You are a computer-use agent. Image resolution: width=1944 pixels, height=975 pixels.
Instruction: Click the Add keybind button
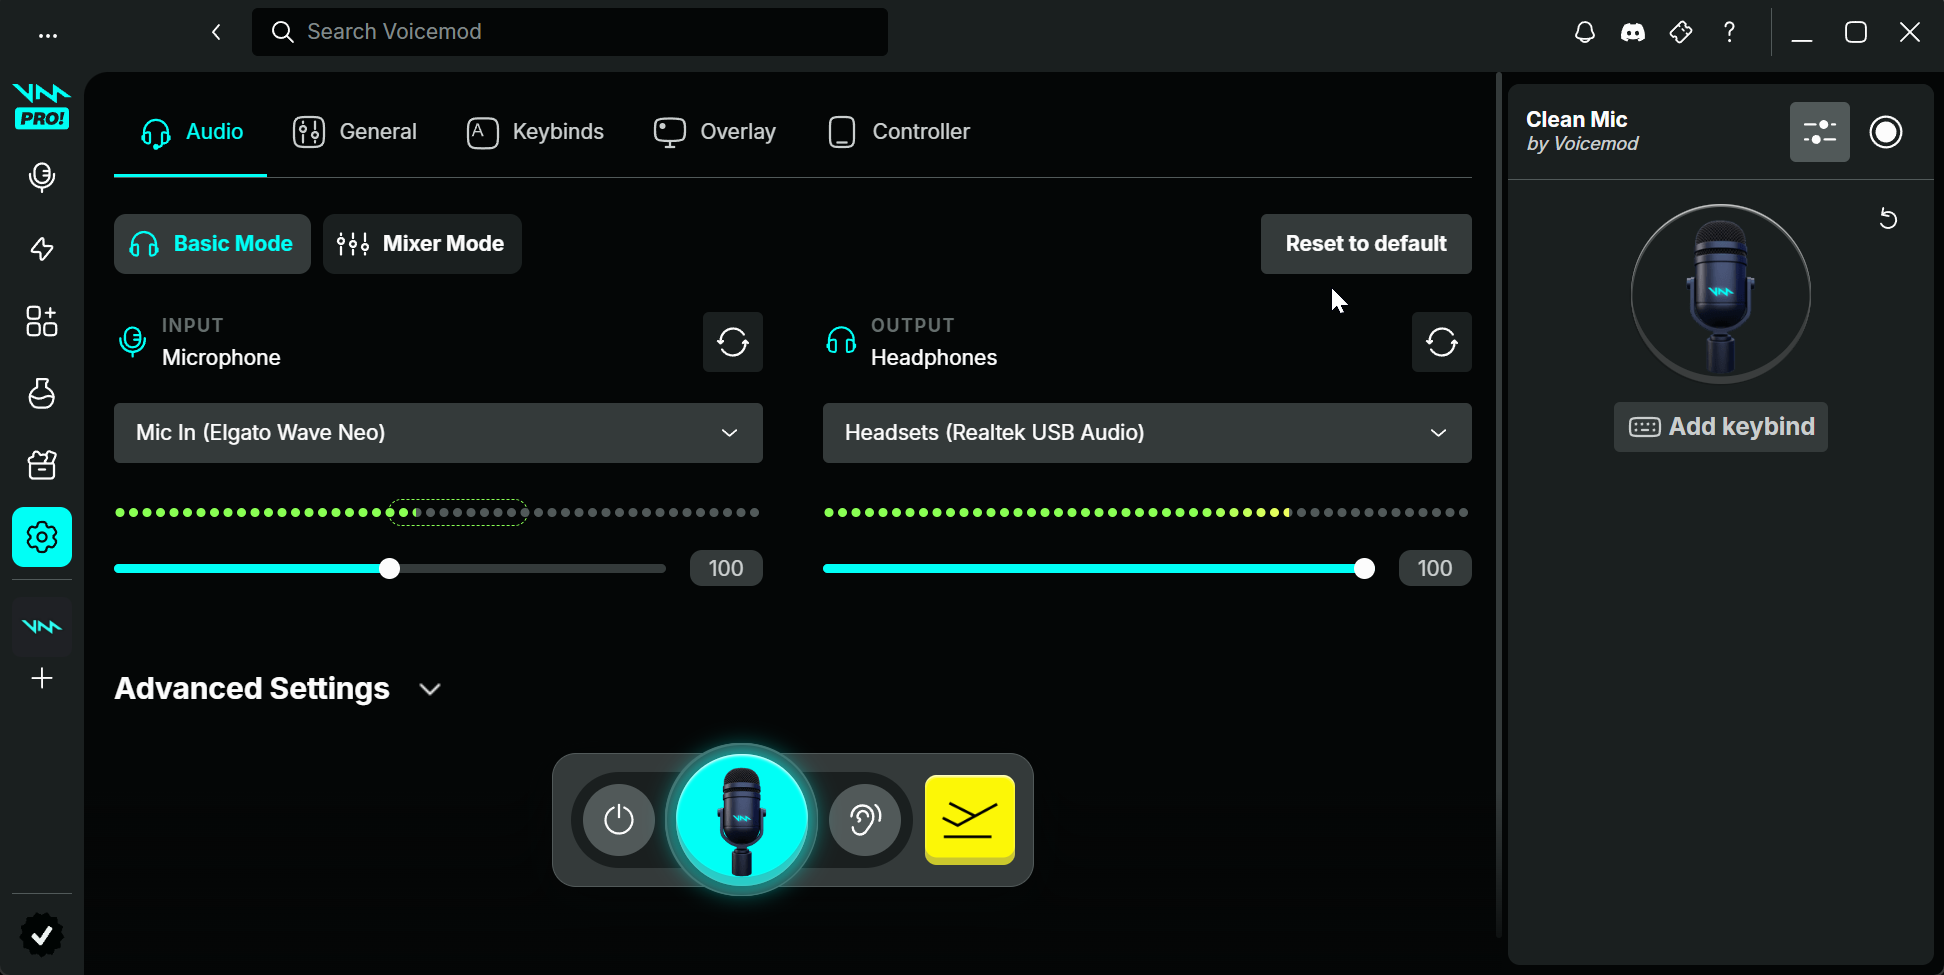[x=1720, y=426]
